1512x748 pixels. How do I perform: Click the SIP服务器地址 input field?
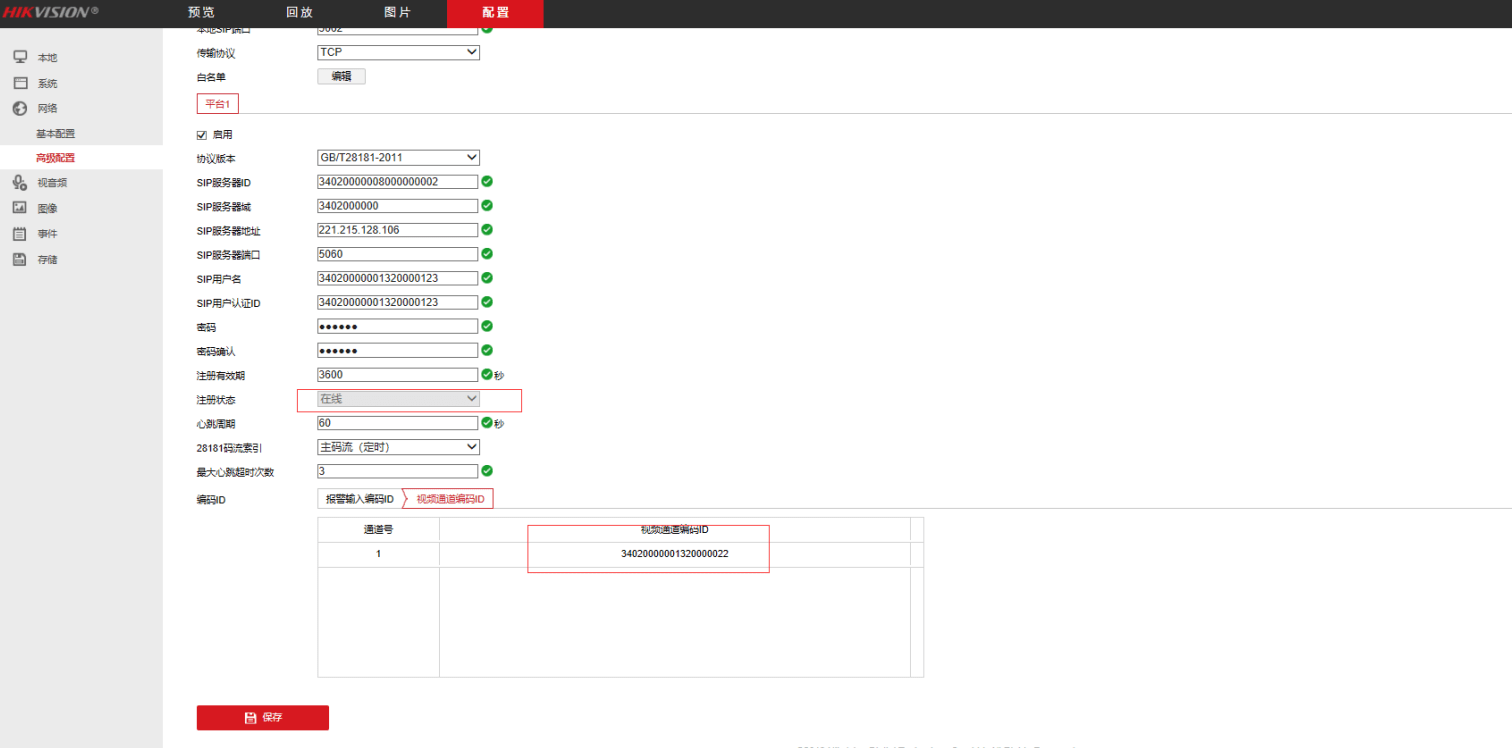pos(397,230)
